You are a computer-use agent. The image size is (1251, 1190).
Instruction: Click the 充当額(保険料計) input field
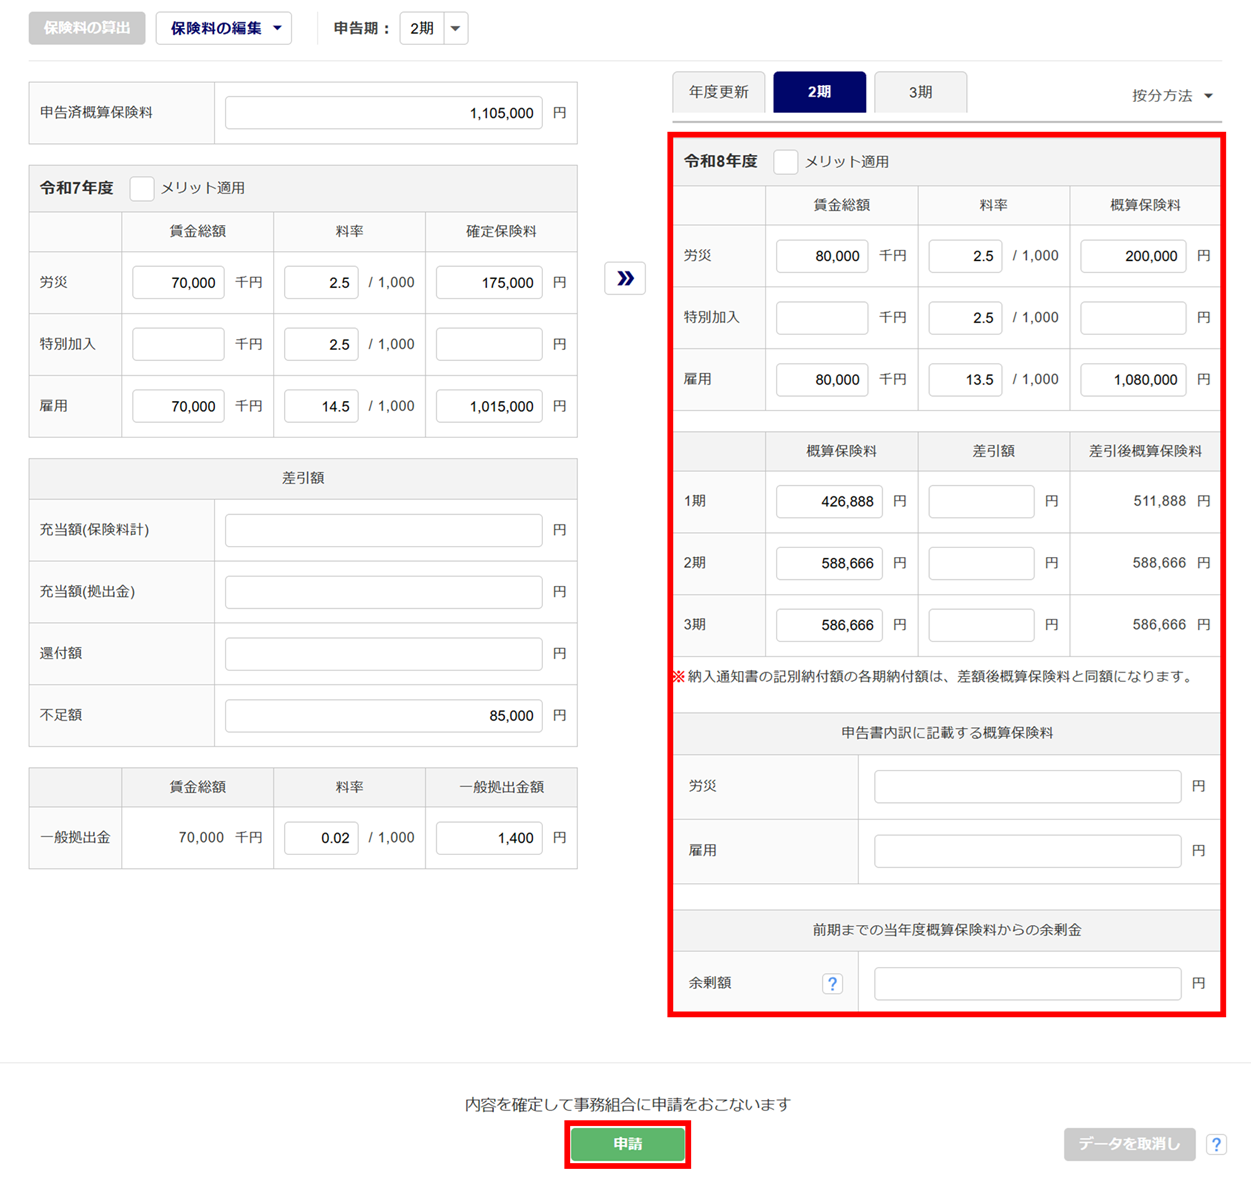coord(384,530)
